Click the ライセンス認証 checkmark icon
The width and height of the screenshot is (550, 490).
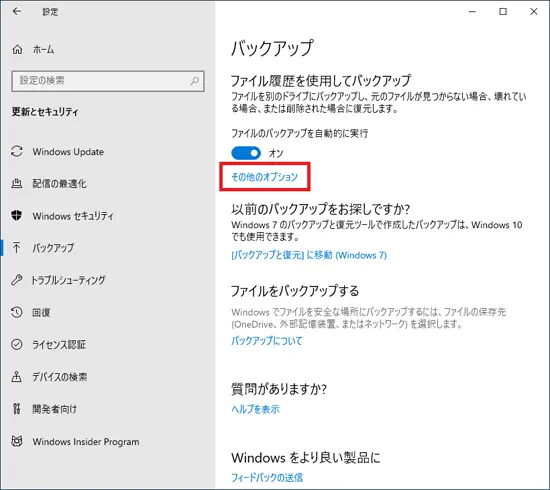[16, 344]
